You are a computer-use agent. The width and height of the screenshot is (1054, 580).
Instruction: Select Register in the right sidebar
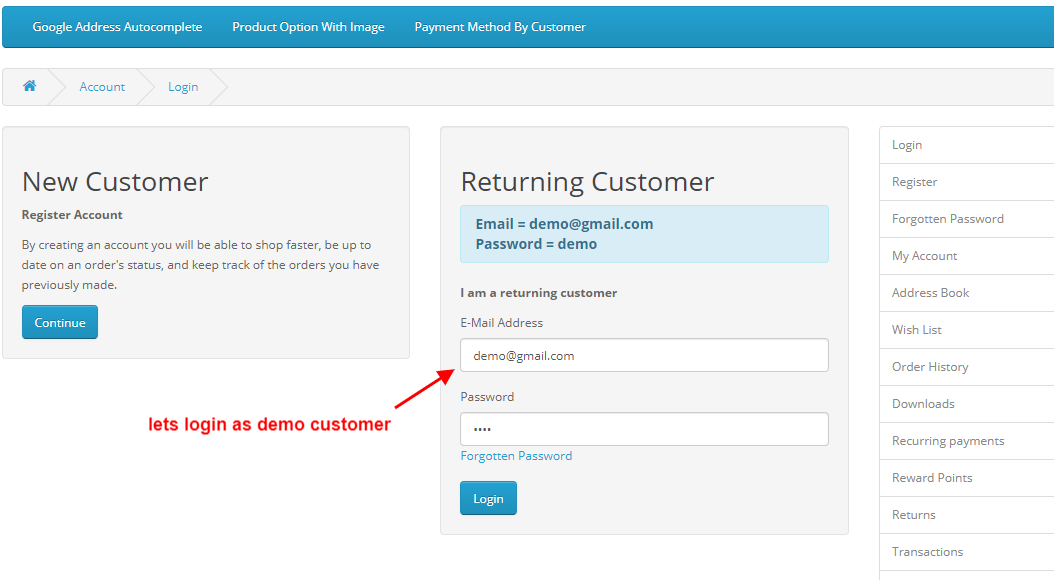click(x=914, y=181)
